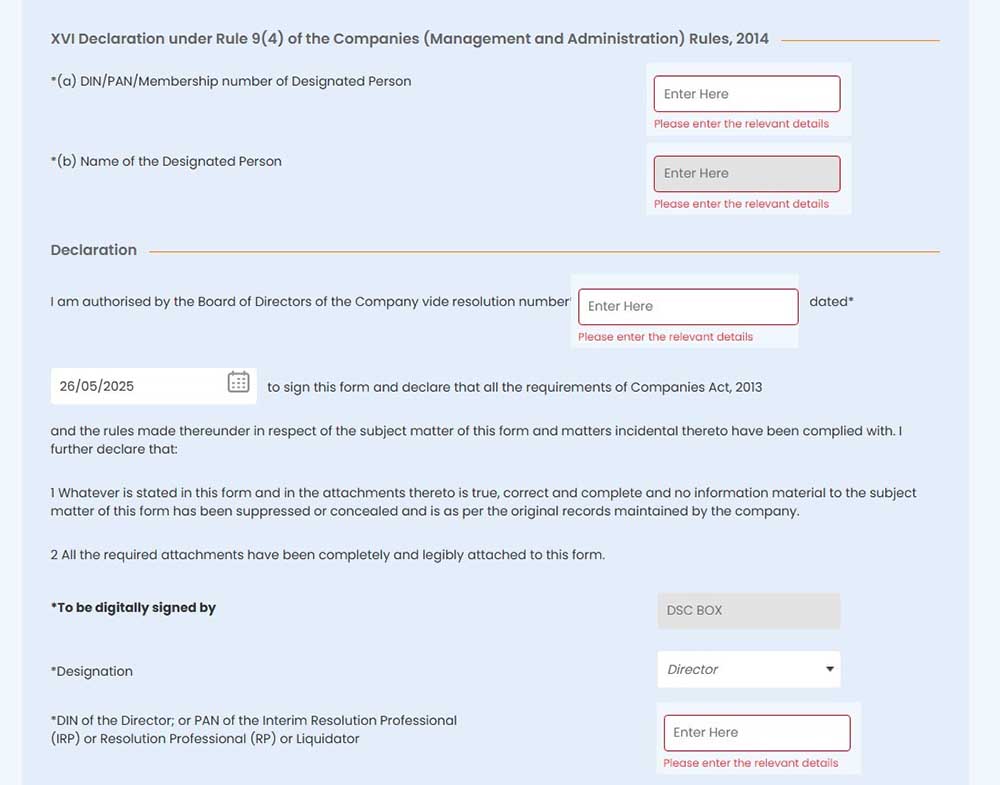The image size is (1000, 785).
Task: Click the "*(b) Name of the Designated Person" label
Action: click(166, 161)
